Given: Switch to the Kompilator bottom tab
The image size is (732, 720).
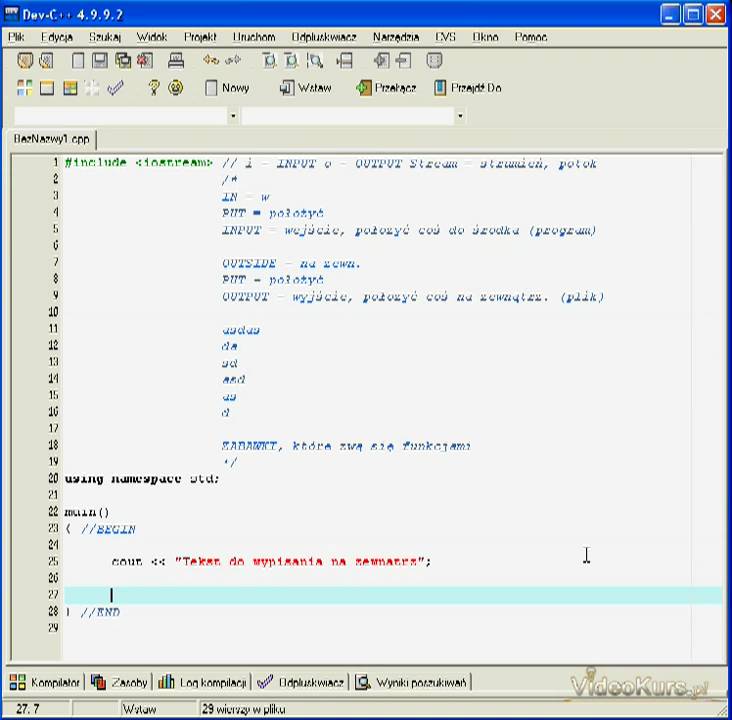Looking at the screenshot, I should pyautogui.click(x=45, y=682).
